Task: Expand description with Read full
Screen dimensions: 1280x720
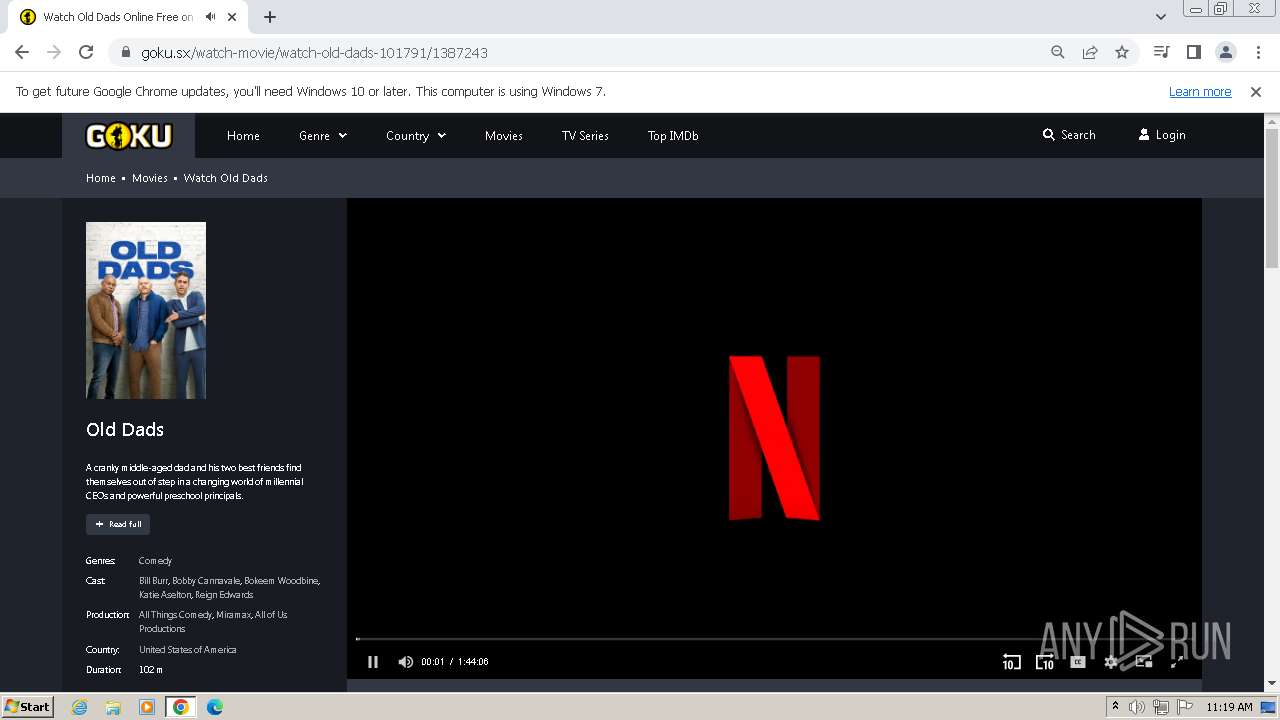Action: click(x=118, y=524)
